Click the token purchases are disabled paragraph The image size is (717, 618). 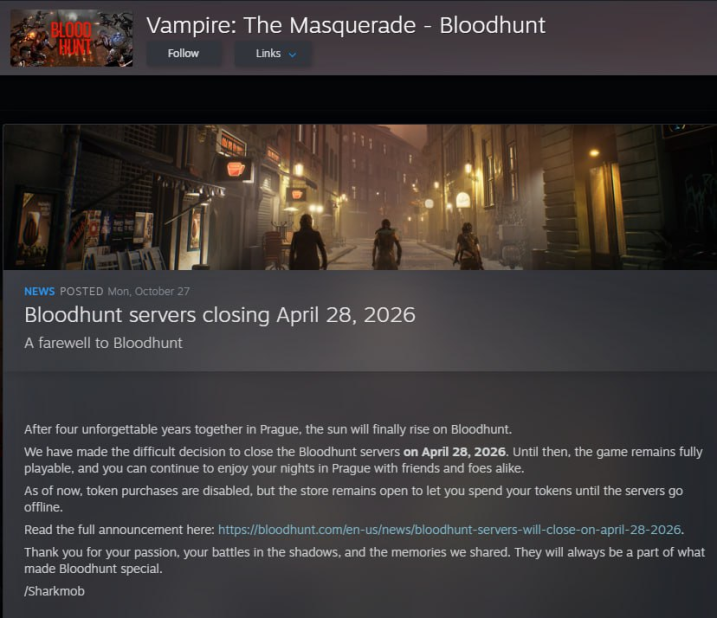[353, 499]
